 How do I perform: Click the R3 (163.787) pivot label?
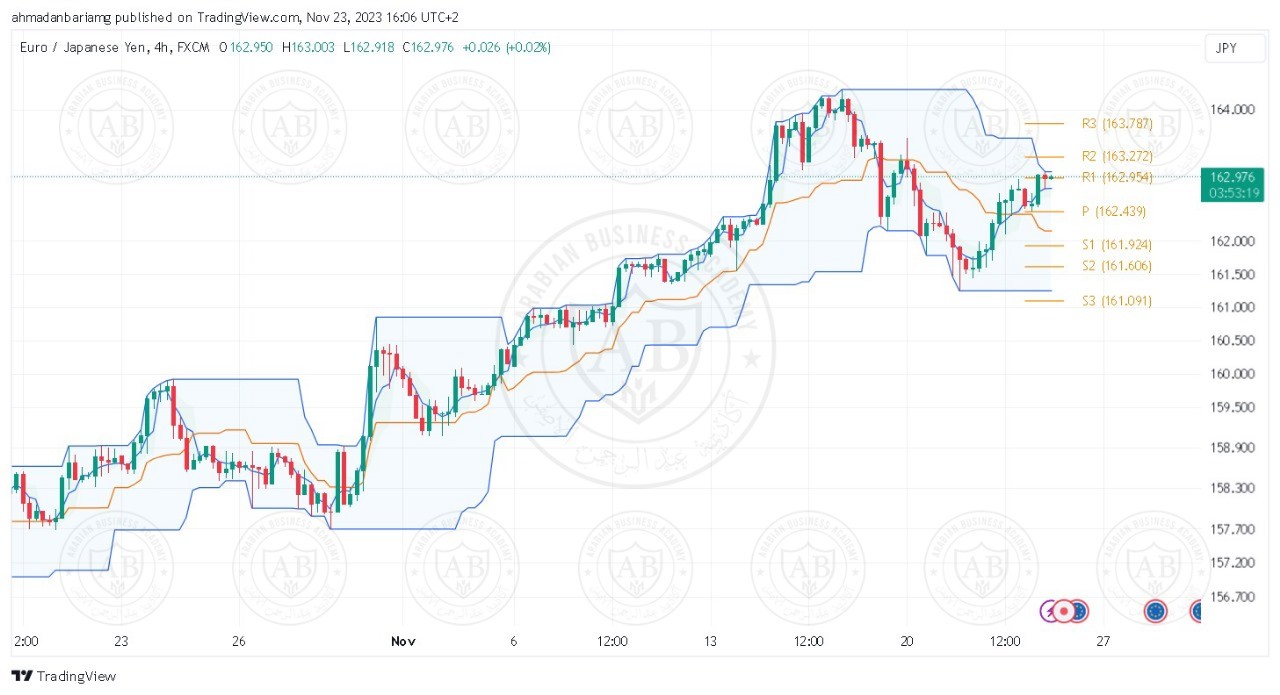point(1117,124)
